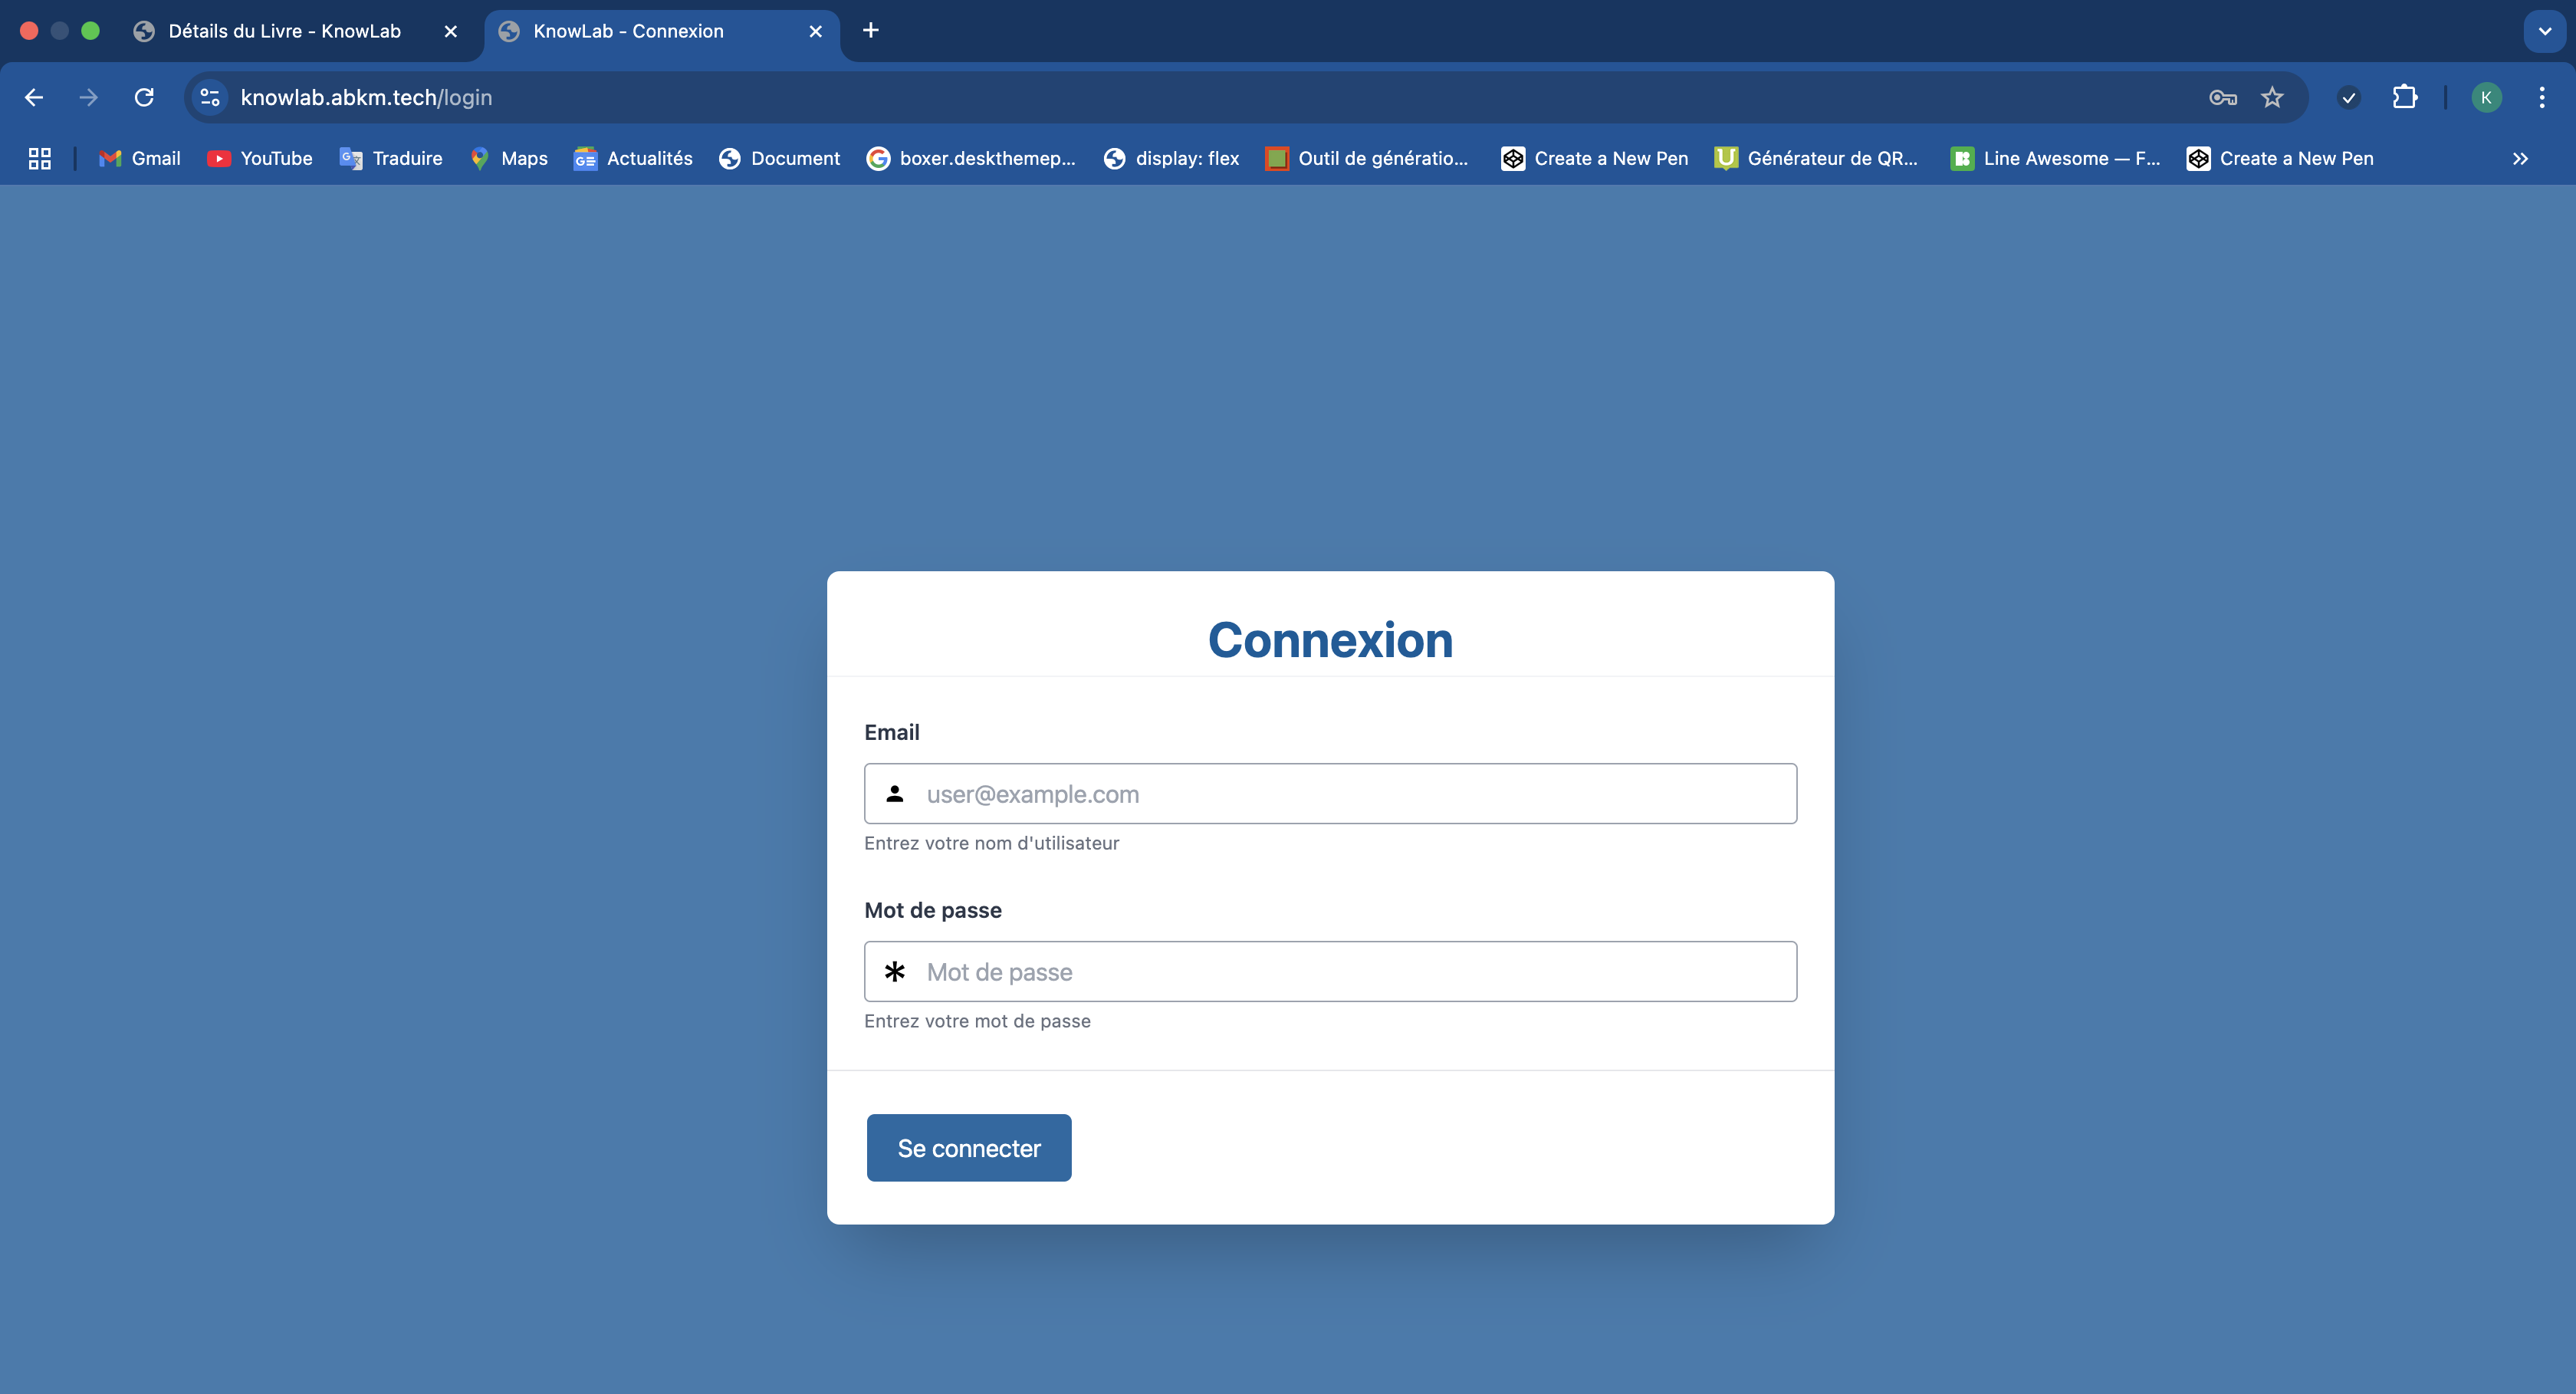Open the Line Awesome bookmark
2576x1394 pixels.
[2055, 158]
